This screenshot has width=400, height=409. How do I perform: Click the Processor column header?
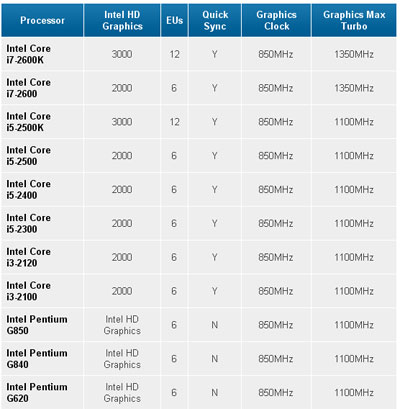(42, 20)
